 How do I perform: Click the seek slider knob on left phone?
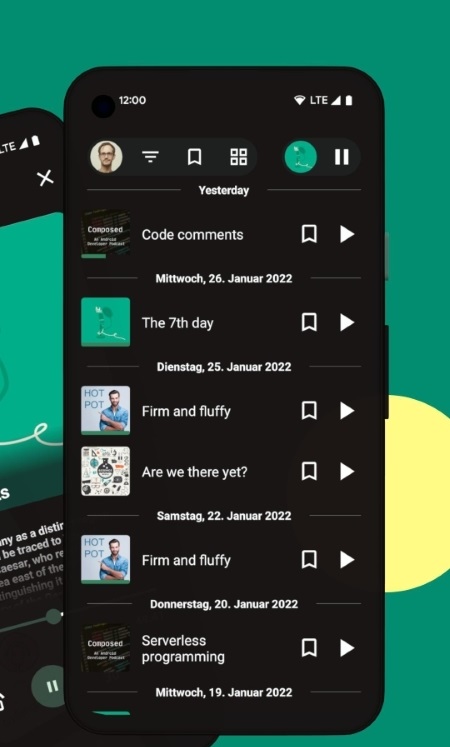pos(54,616)
